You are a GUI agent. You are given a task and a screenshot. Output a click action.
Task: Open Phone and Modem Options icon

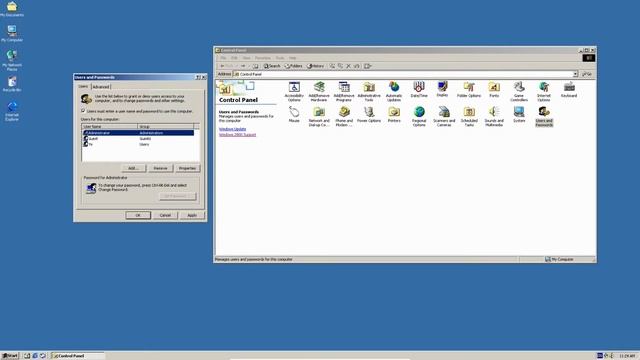[x=344, y=117]
